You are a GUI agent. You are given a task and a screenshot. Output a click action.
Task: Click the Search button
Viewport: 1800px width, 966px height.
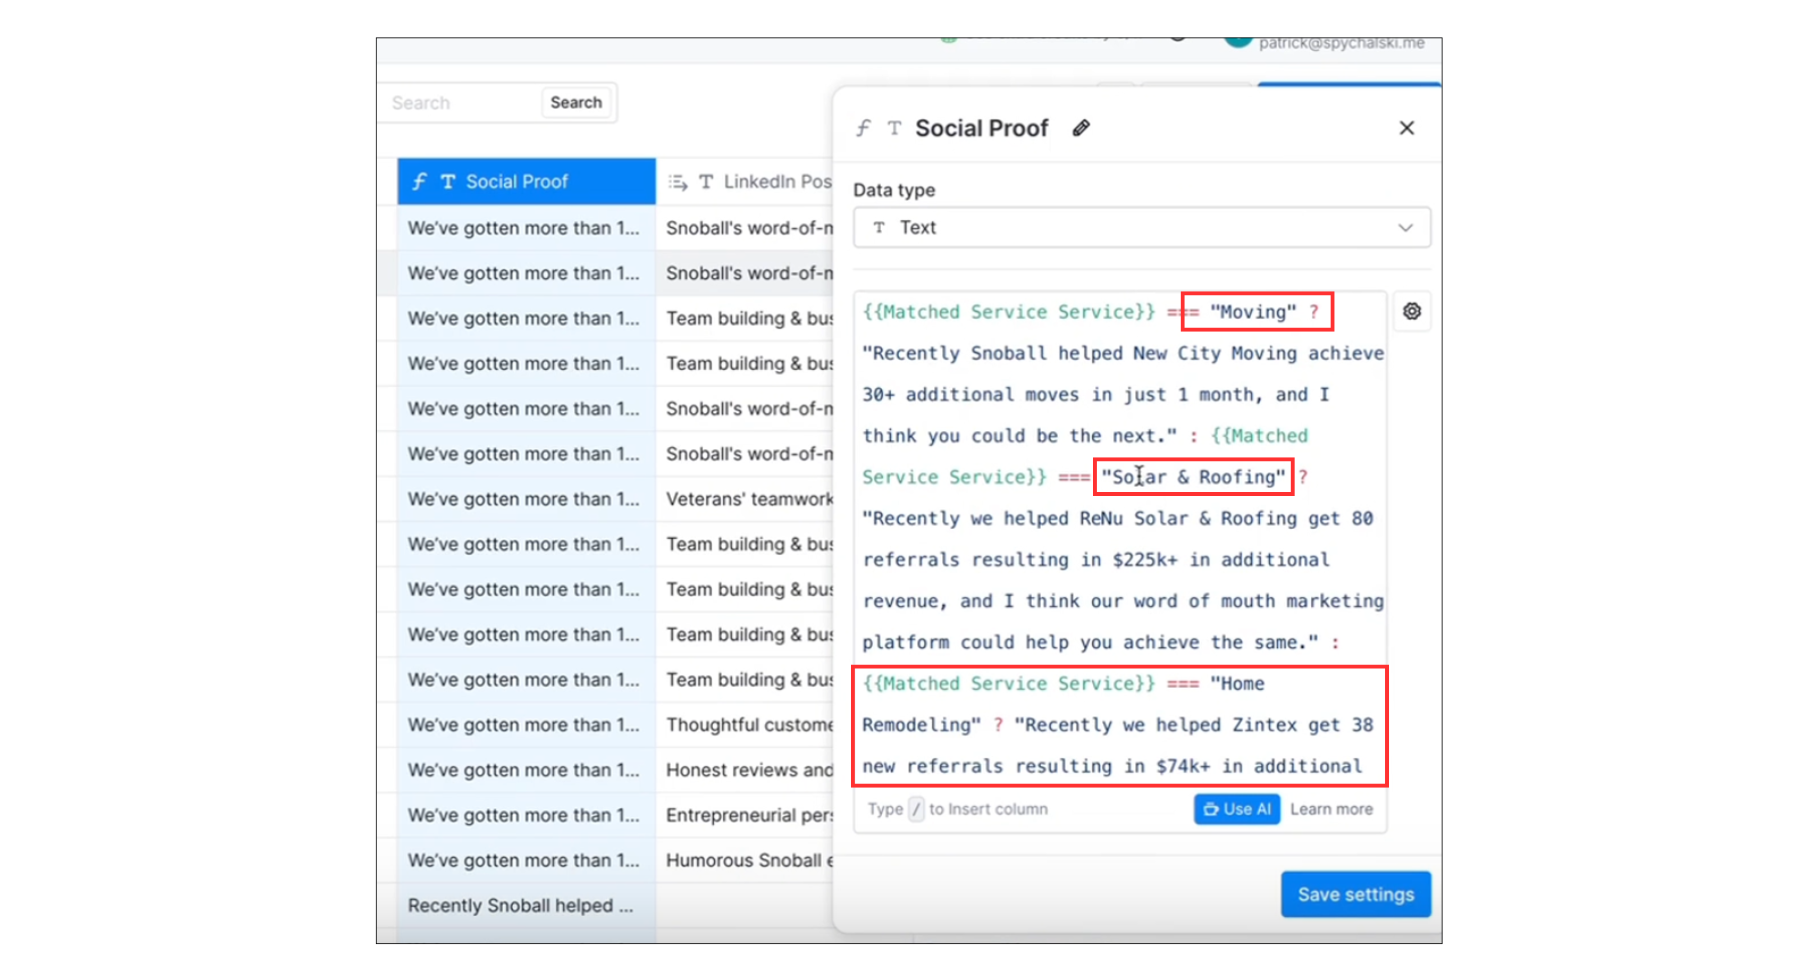(576, 102)
